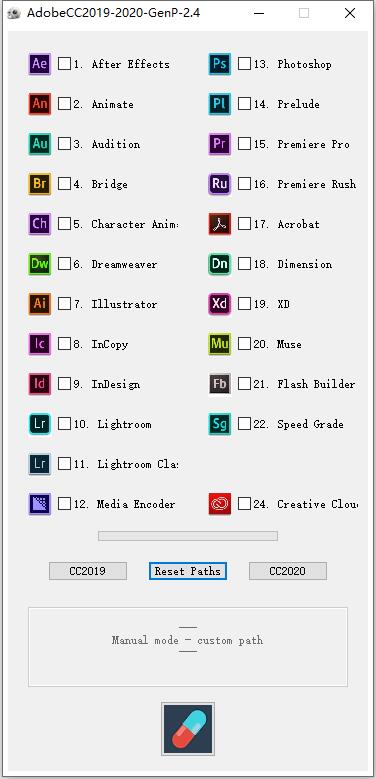The height and width of the screenshot is (779, 376).
Task: Select the Illustrator Ai icon
Action: [40, 304]
